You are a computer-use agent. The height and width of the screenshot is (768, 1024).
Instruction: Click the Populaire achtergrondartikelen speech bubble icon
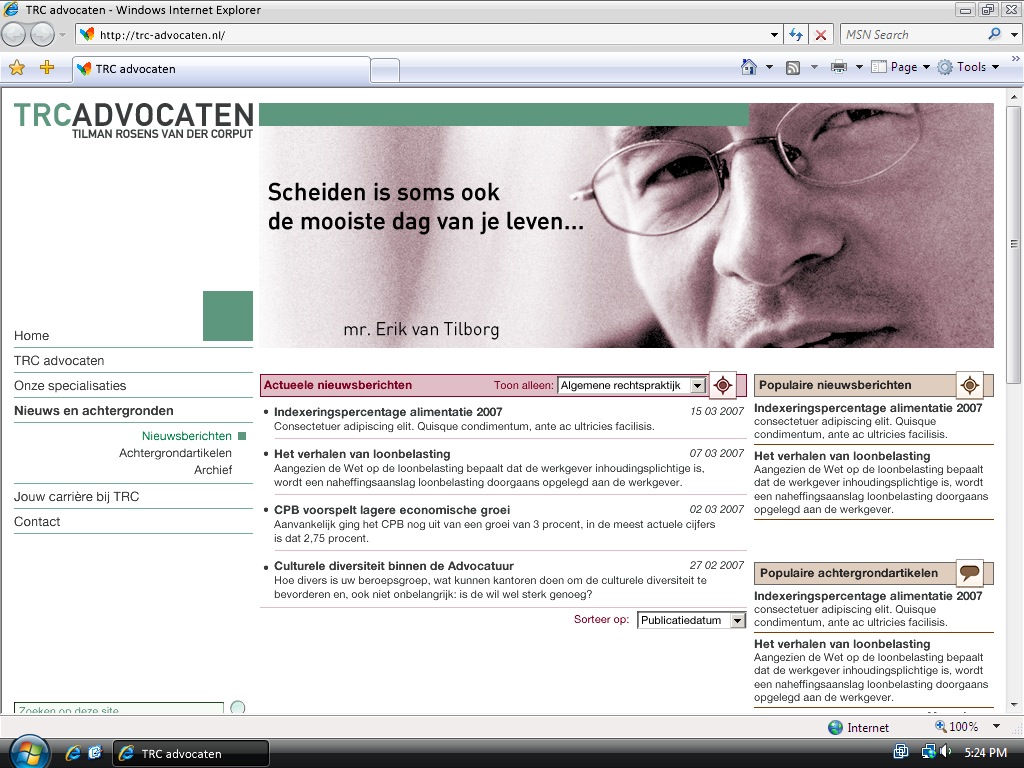969,573
